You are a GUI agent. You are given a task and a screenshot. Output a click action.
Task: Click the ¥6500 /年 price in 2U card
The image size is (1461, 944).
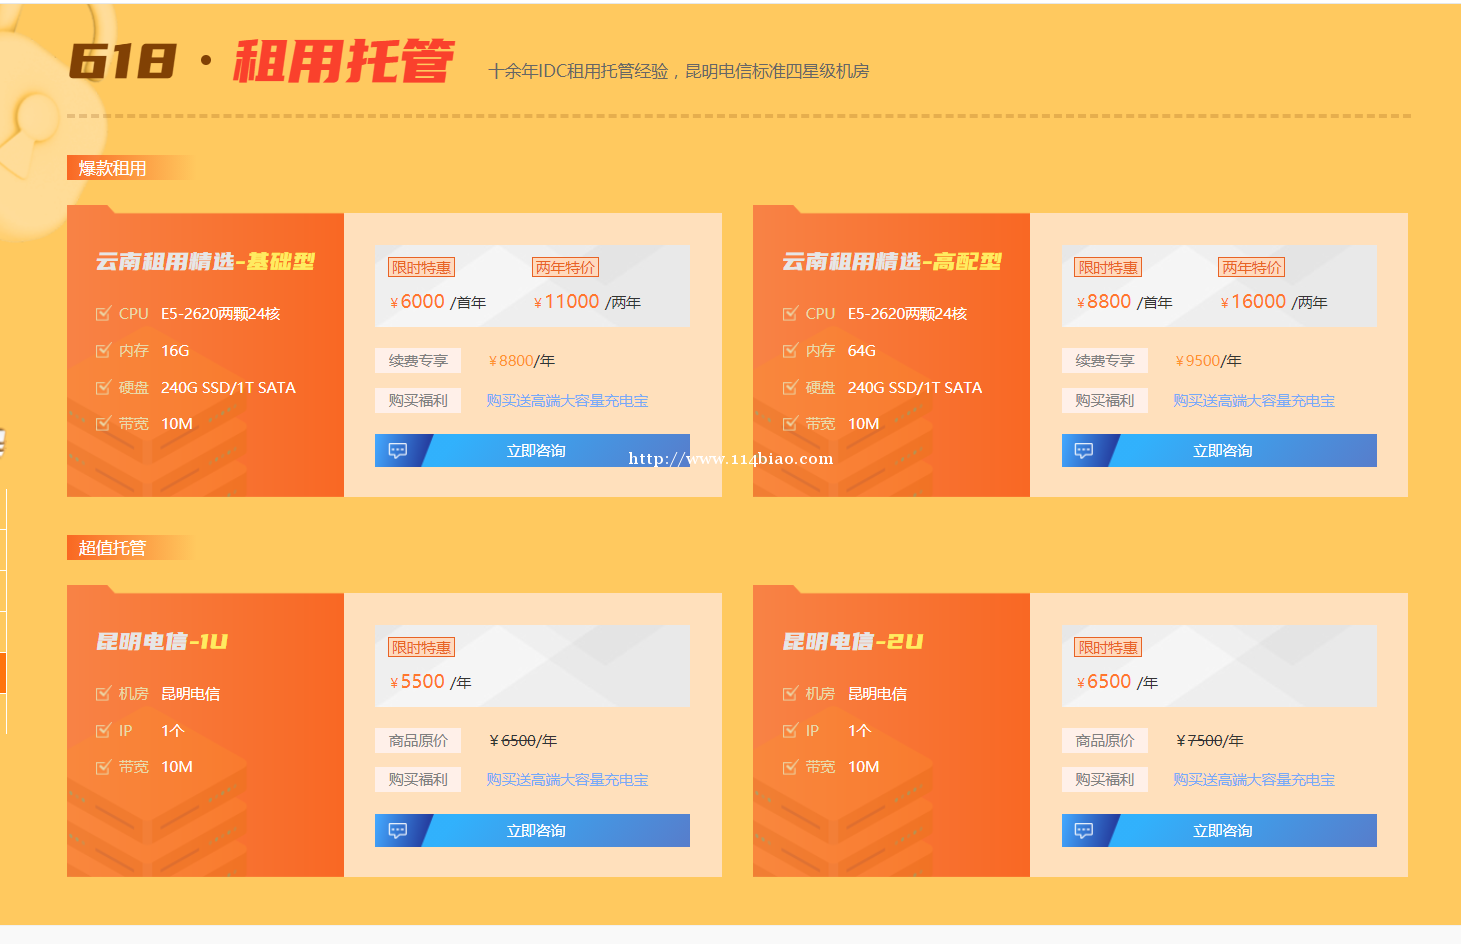[1117, 682]
